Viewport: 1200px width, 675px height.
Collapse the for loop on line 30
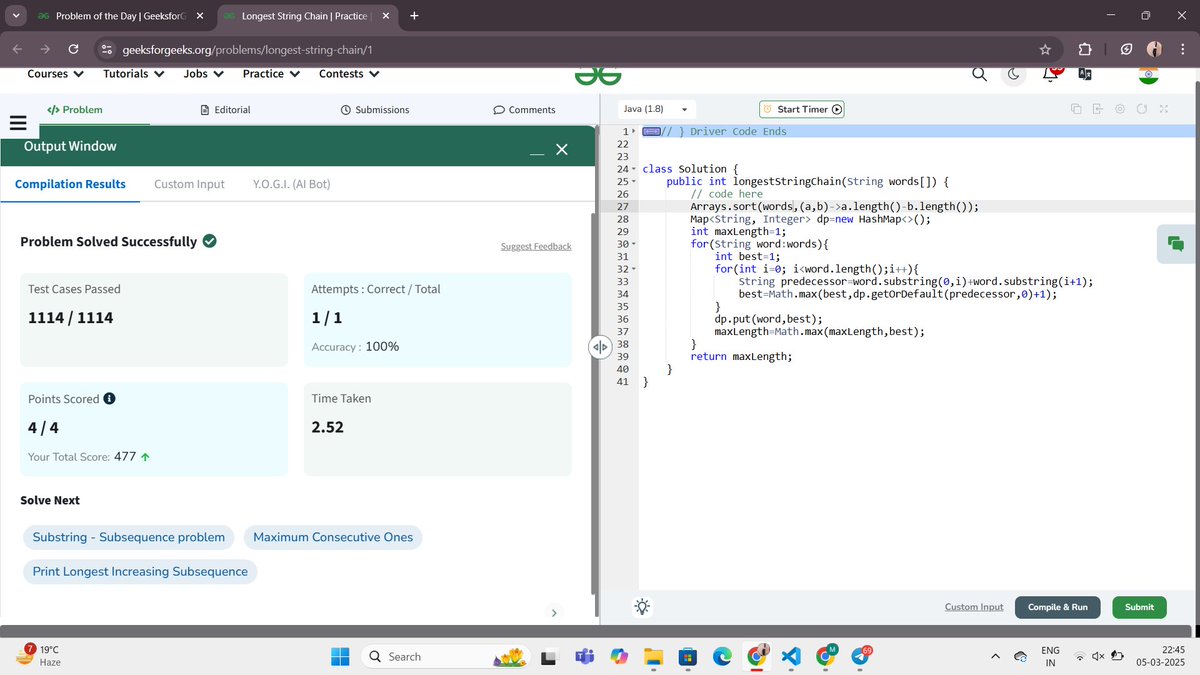click(634, 244)
